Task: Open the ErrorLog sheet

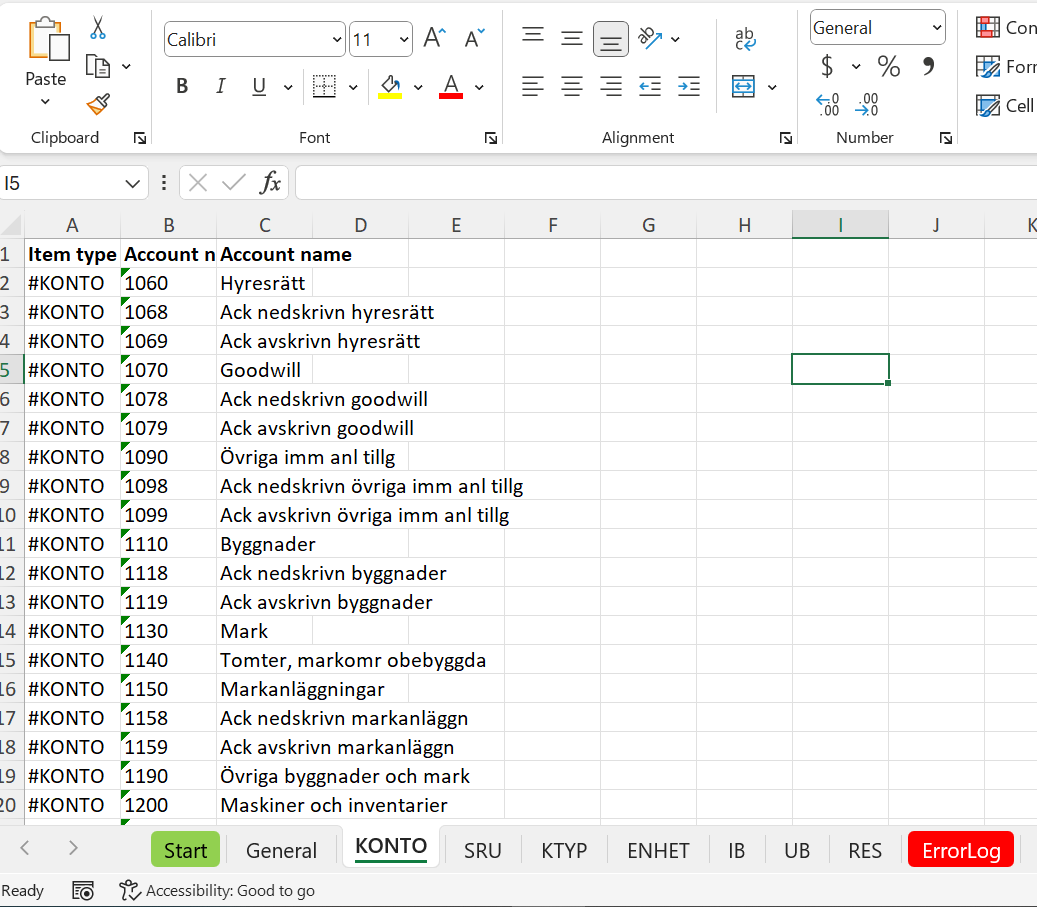Action: point(960,850)
